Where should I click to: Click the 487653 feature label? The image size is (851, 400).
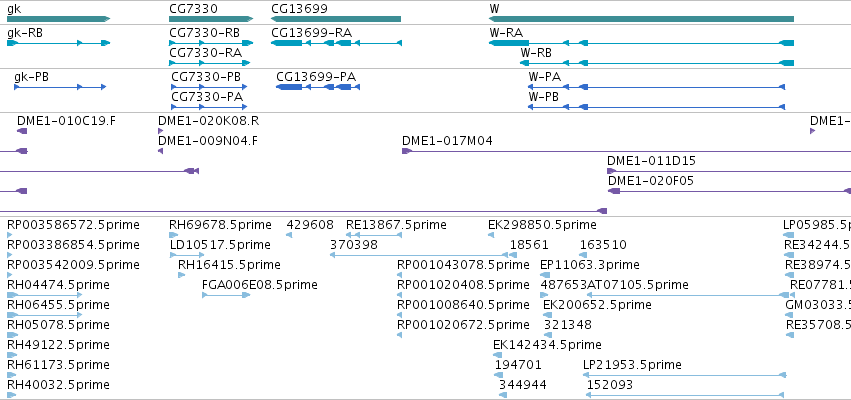tap(564, 285)
